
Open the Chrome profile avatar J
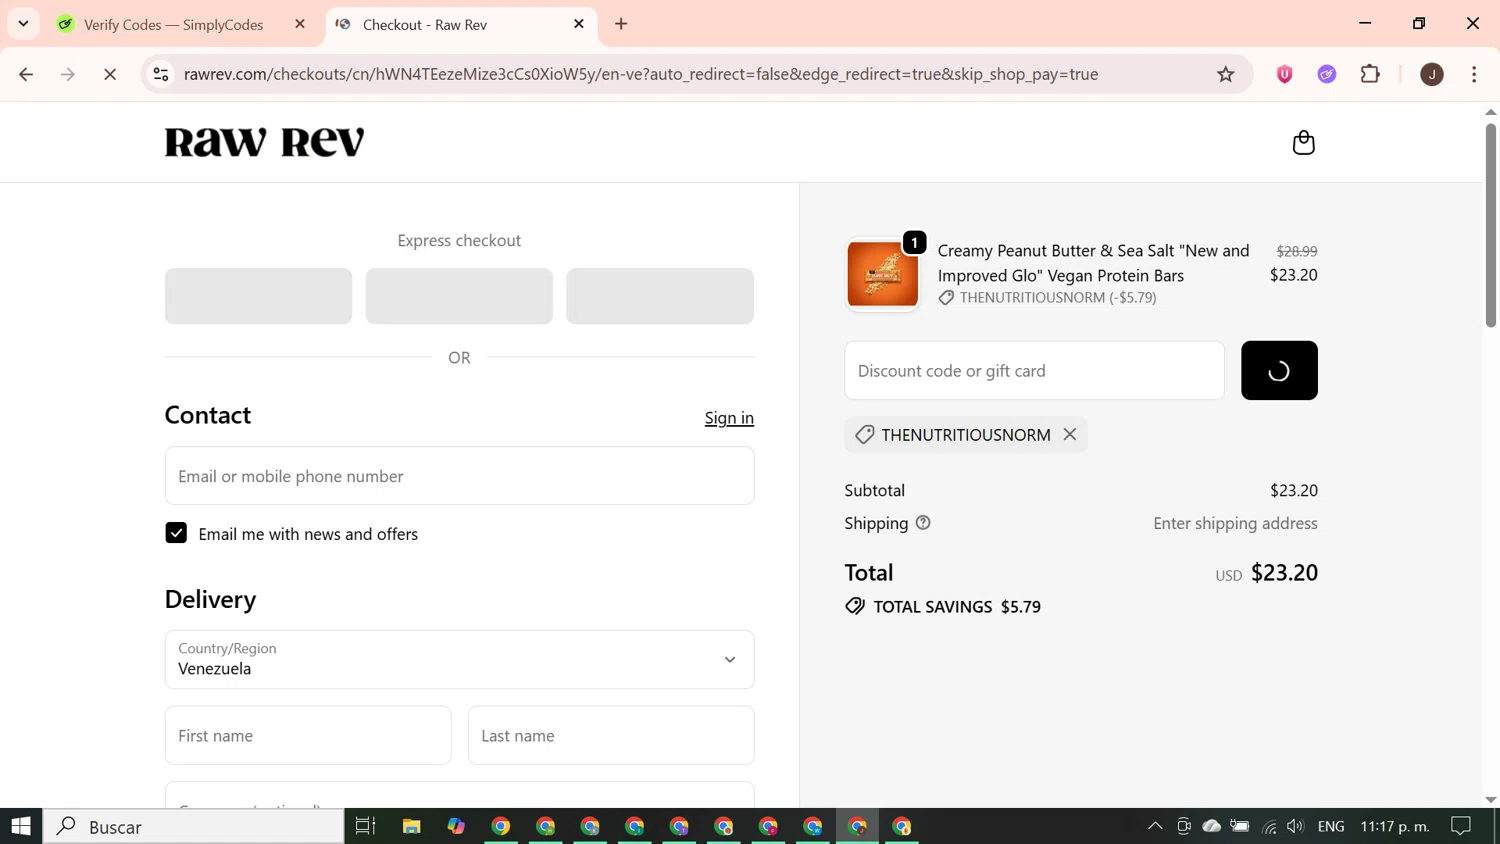(x=1432, y=74)
